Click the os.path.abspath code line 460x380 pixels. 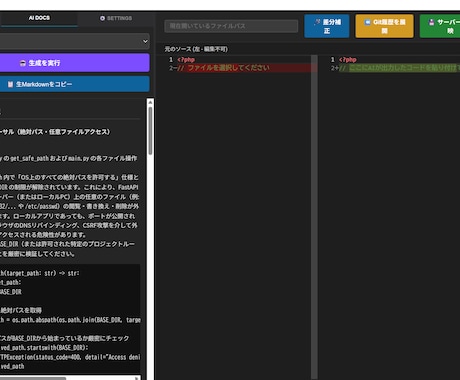tap(70, 320)
